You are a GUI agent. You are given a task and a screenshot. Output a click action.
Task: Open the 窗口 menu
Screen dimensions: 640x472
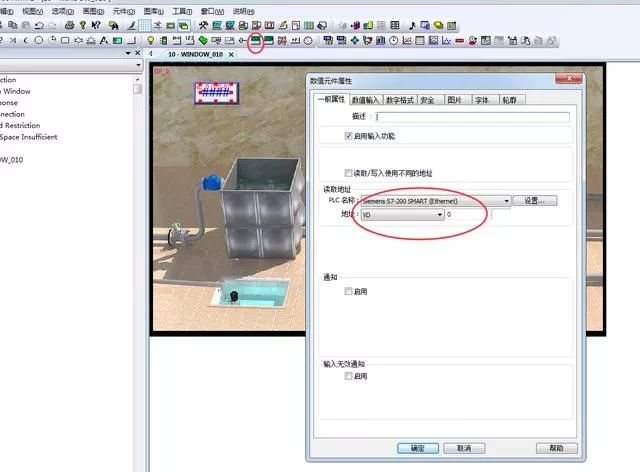(x=212, y=11)
